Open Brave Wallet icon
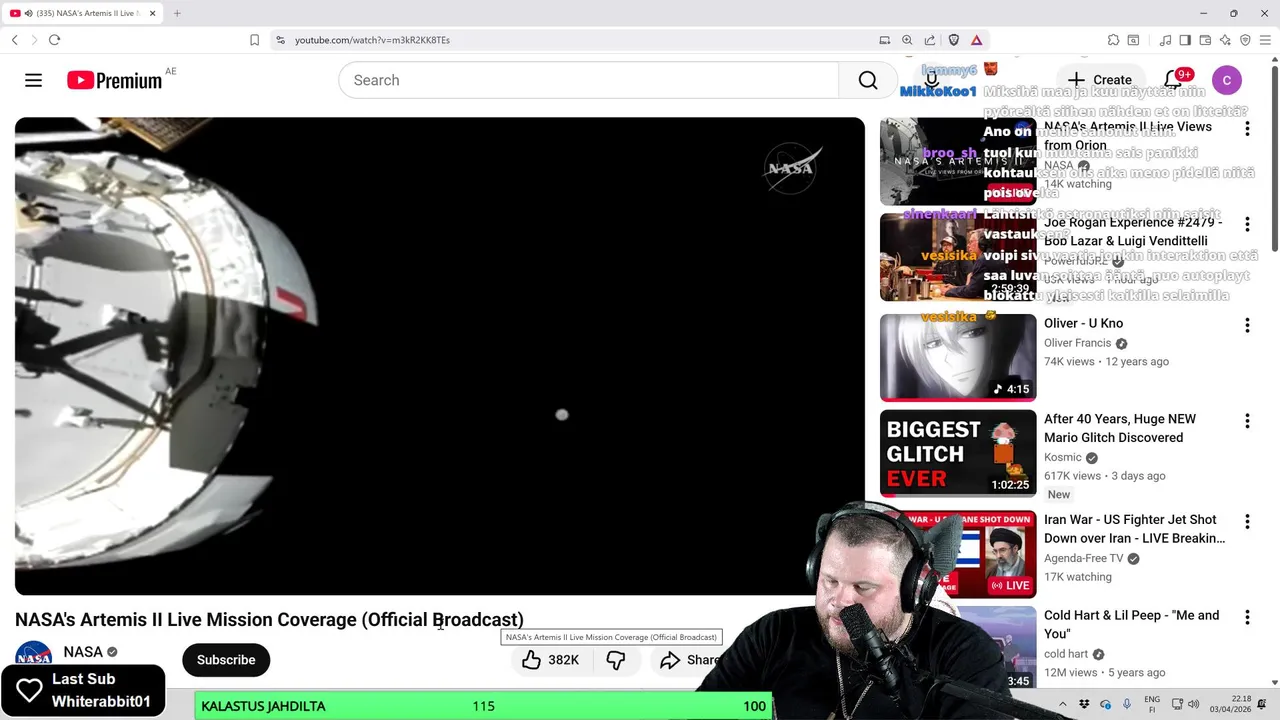1280x720 pixels. pyautogui.click(x=1205, y=40)
